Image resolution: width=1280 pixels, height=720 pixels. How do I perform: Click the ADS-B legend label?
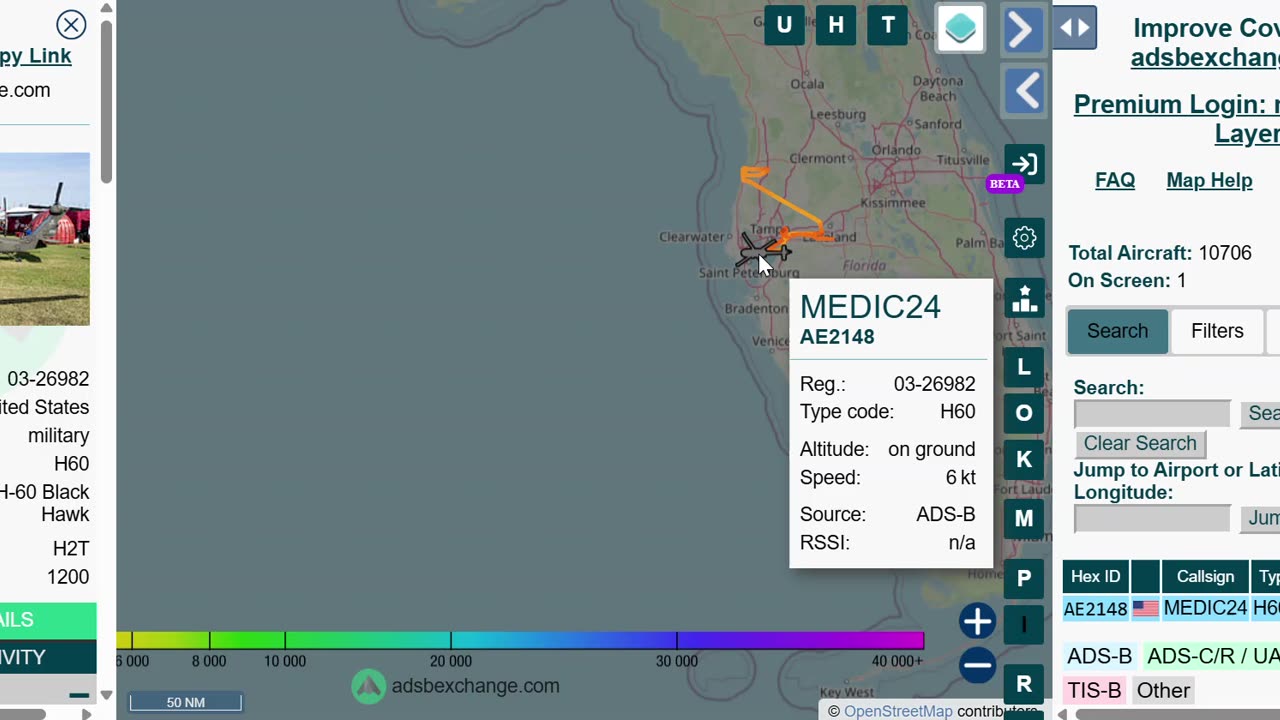(x=1099, y=656)
